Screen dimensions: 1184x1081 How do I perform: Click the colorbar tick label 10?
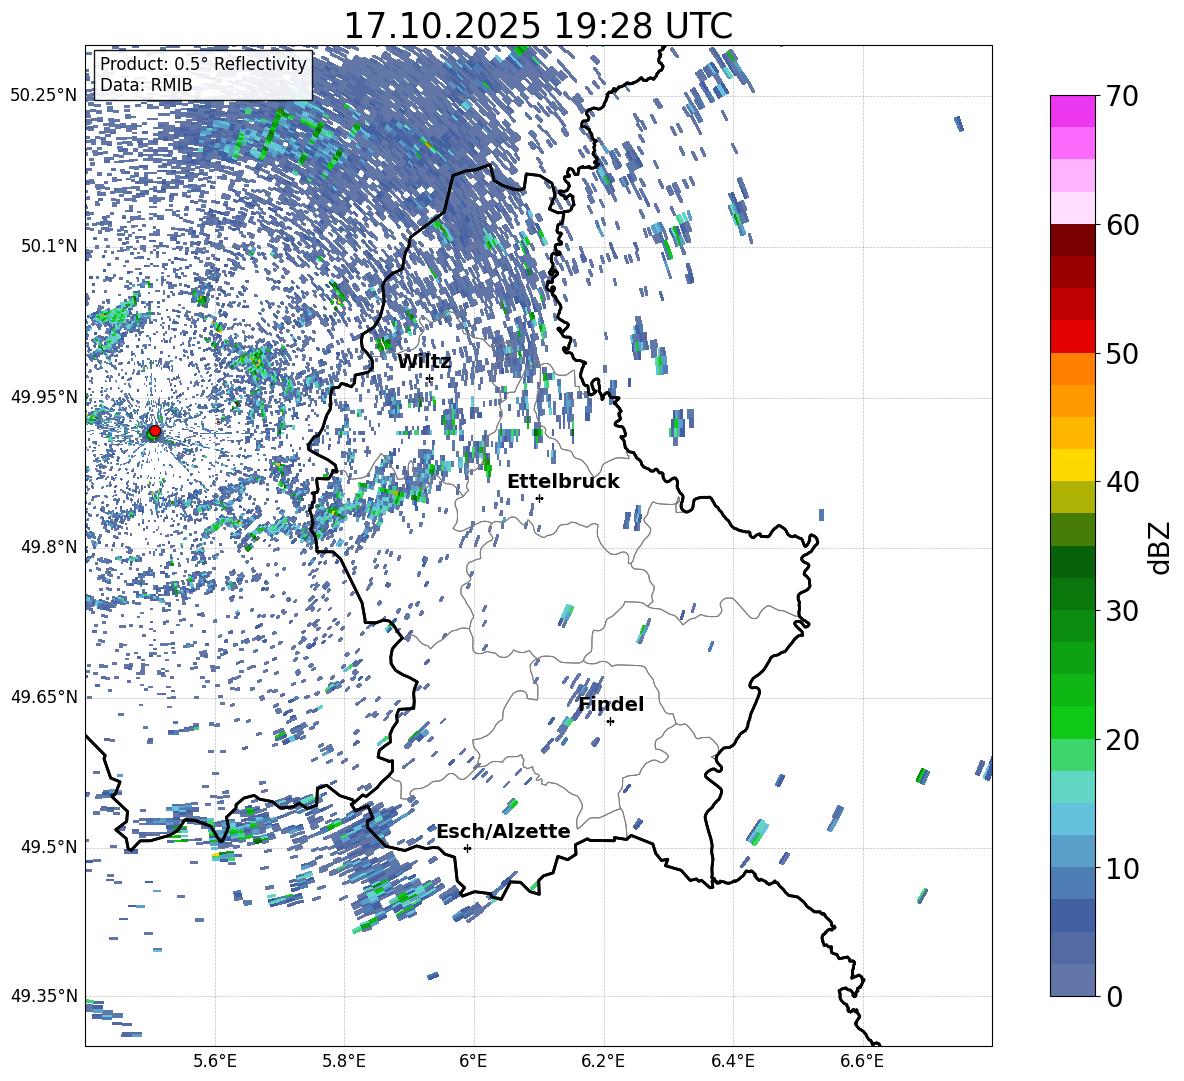(x=1122, y=868)
